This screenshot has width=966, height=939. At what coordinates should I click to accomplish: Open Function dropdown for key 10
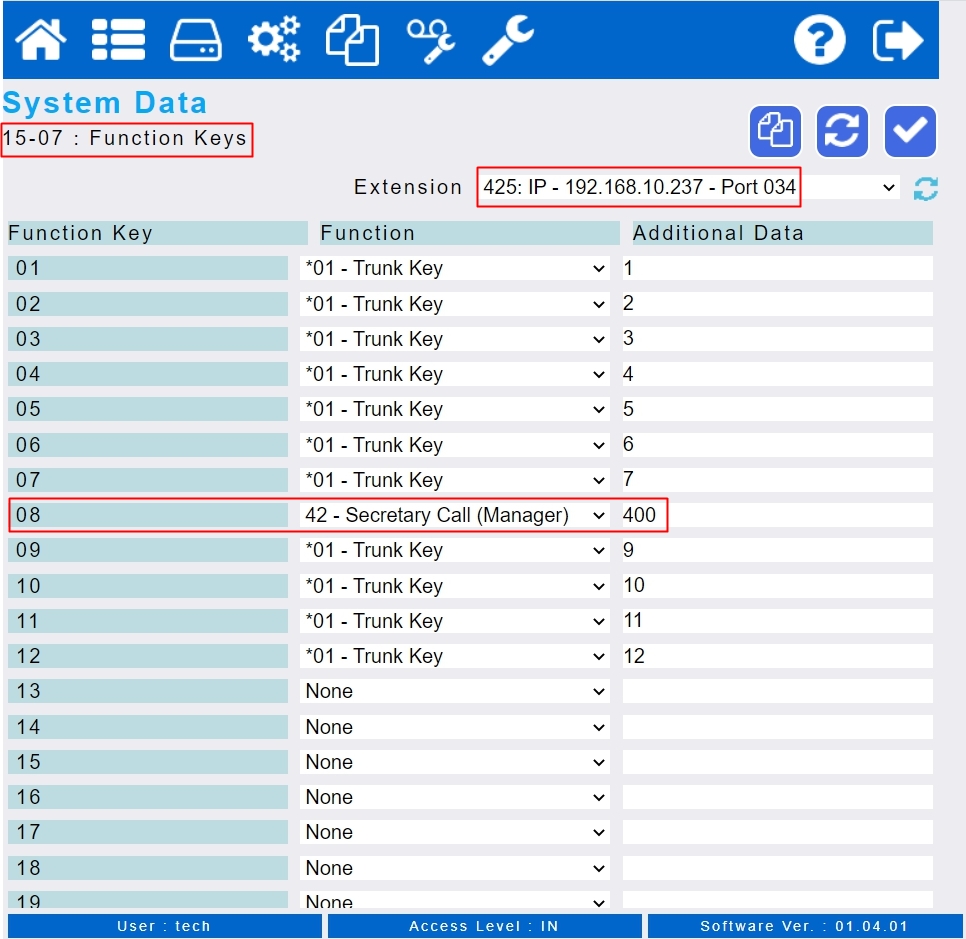(455, 586)
